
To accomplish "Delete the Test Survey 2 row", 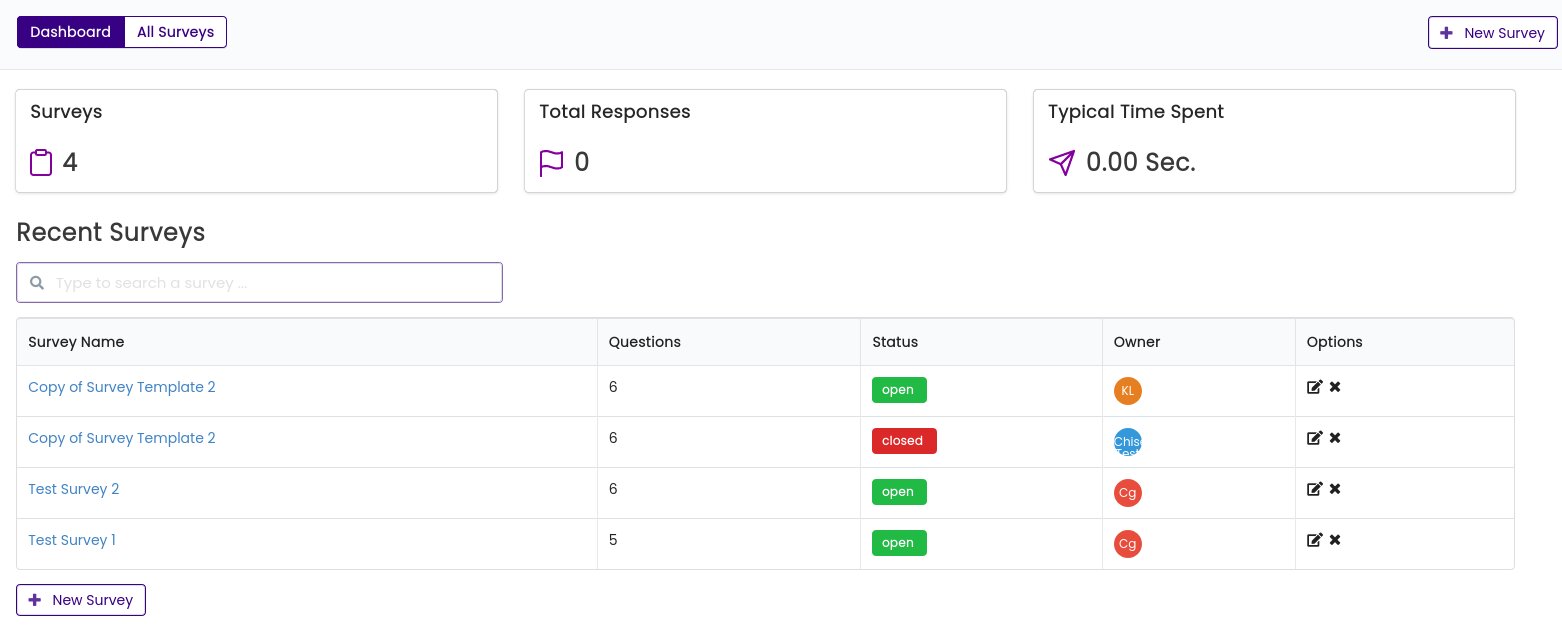I will [x=1335, y=489].
